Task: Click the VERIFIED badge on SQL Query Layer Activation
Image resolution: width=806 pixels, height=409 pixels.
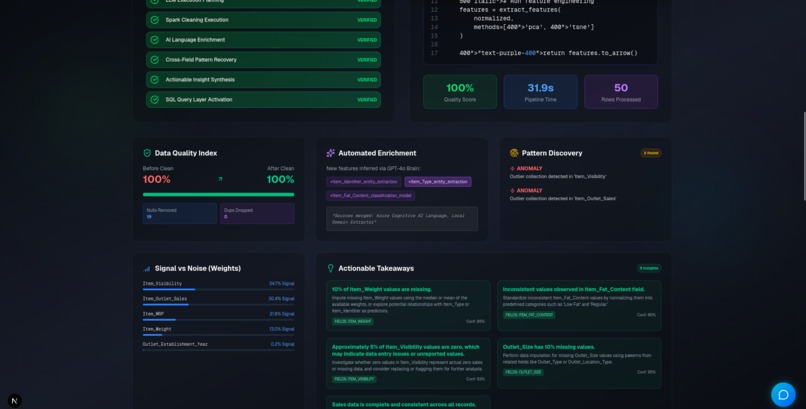Action: click(x=367, y=100)
